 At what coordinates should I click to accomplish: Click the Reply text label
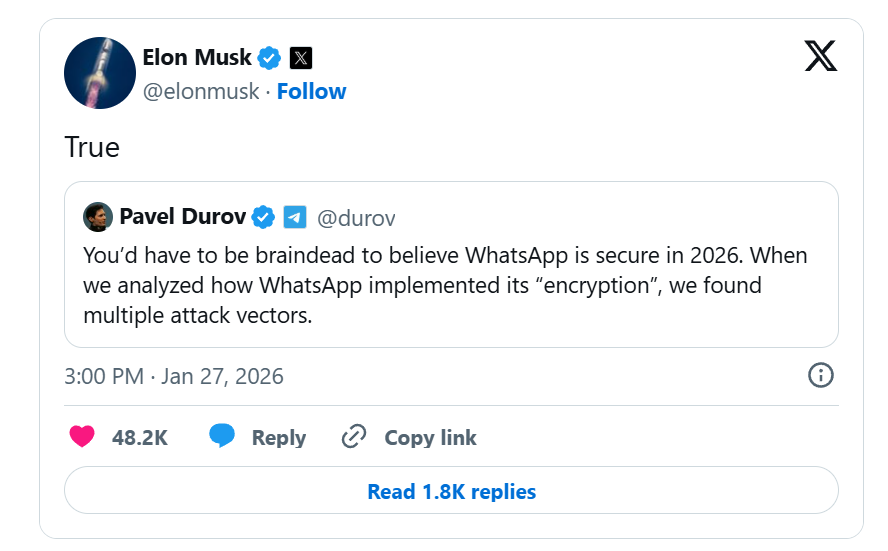(278, 438)
